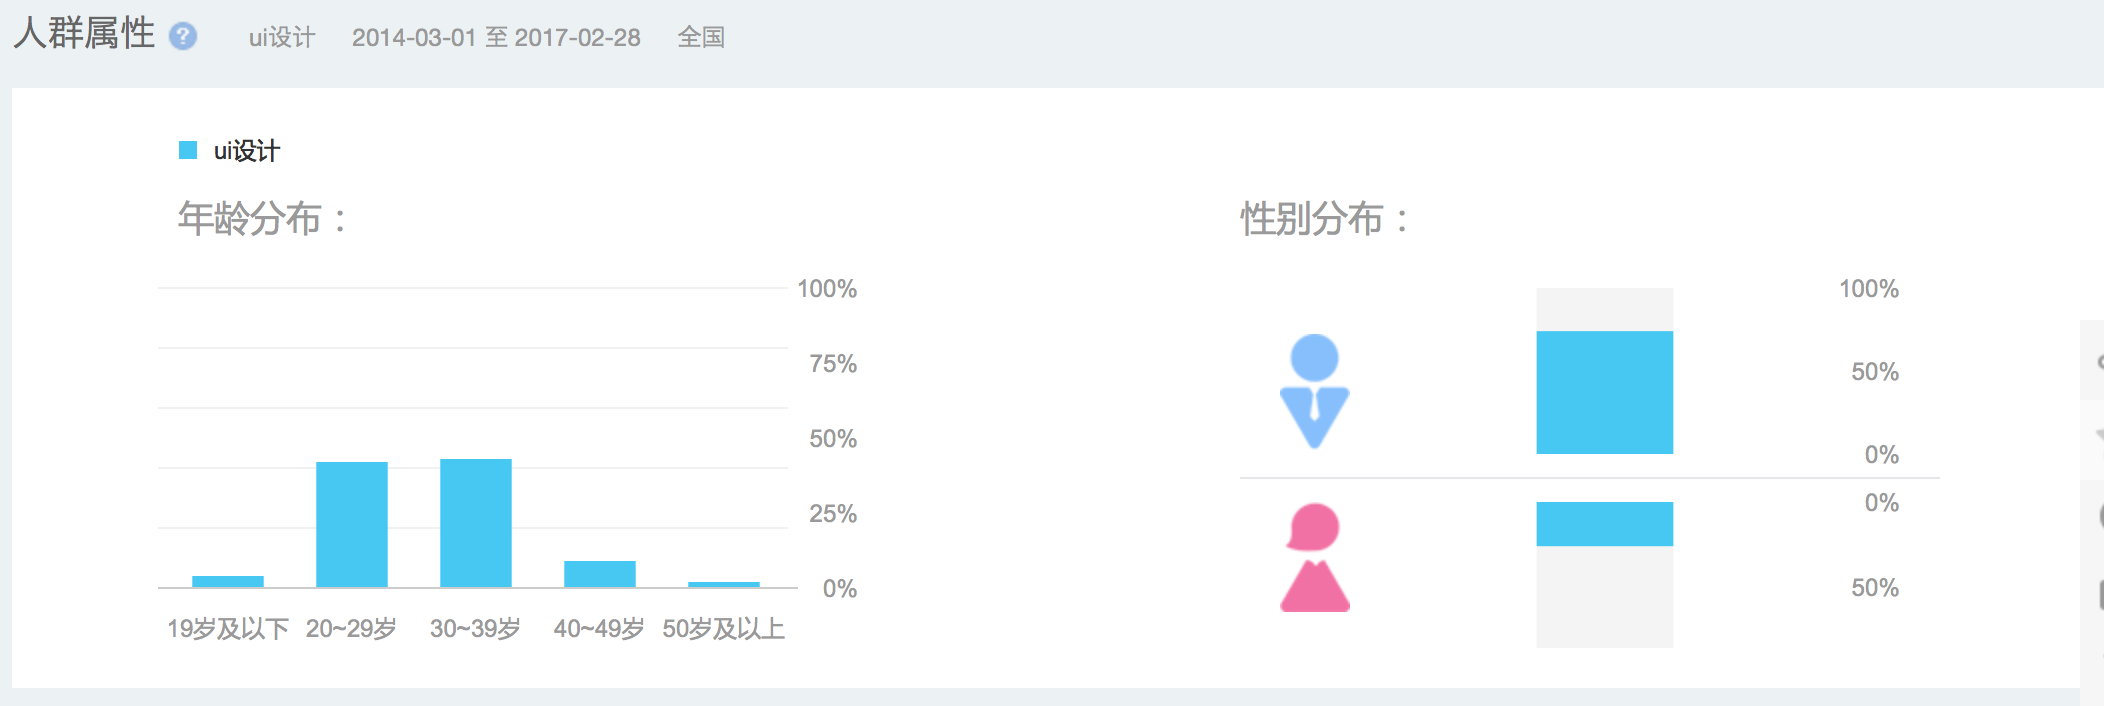
Task: Click the 50岁及以上 axis label
Action: point(723,629)
